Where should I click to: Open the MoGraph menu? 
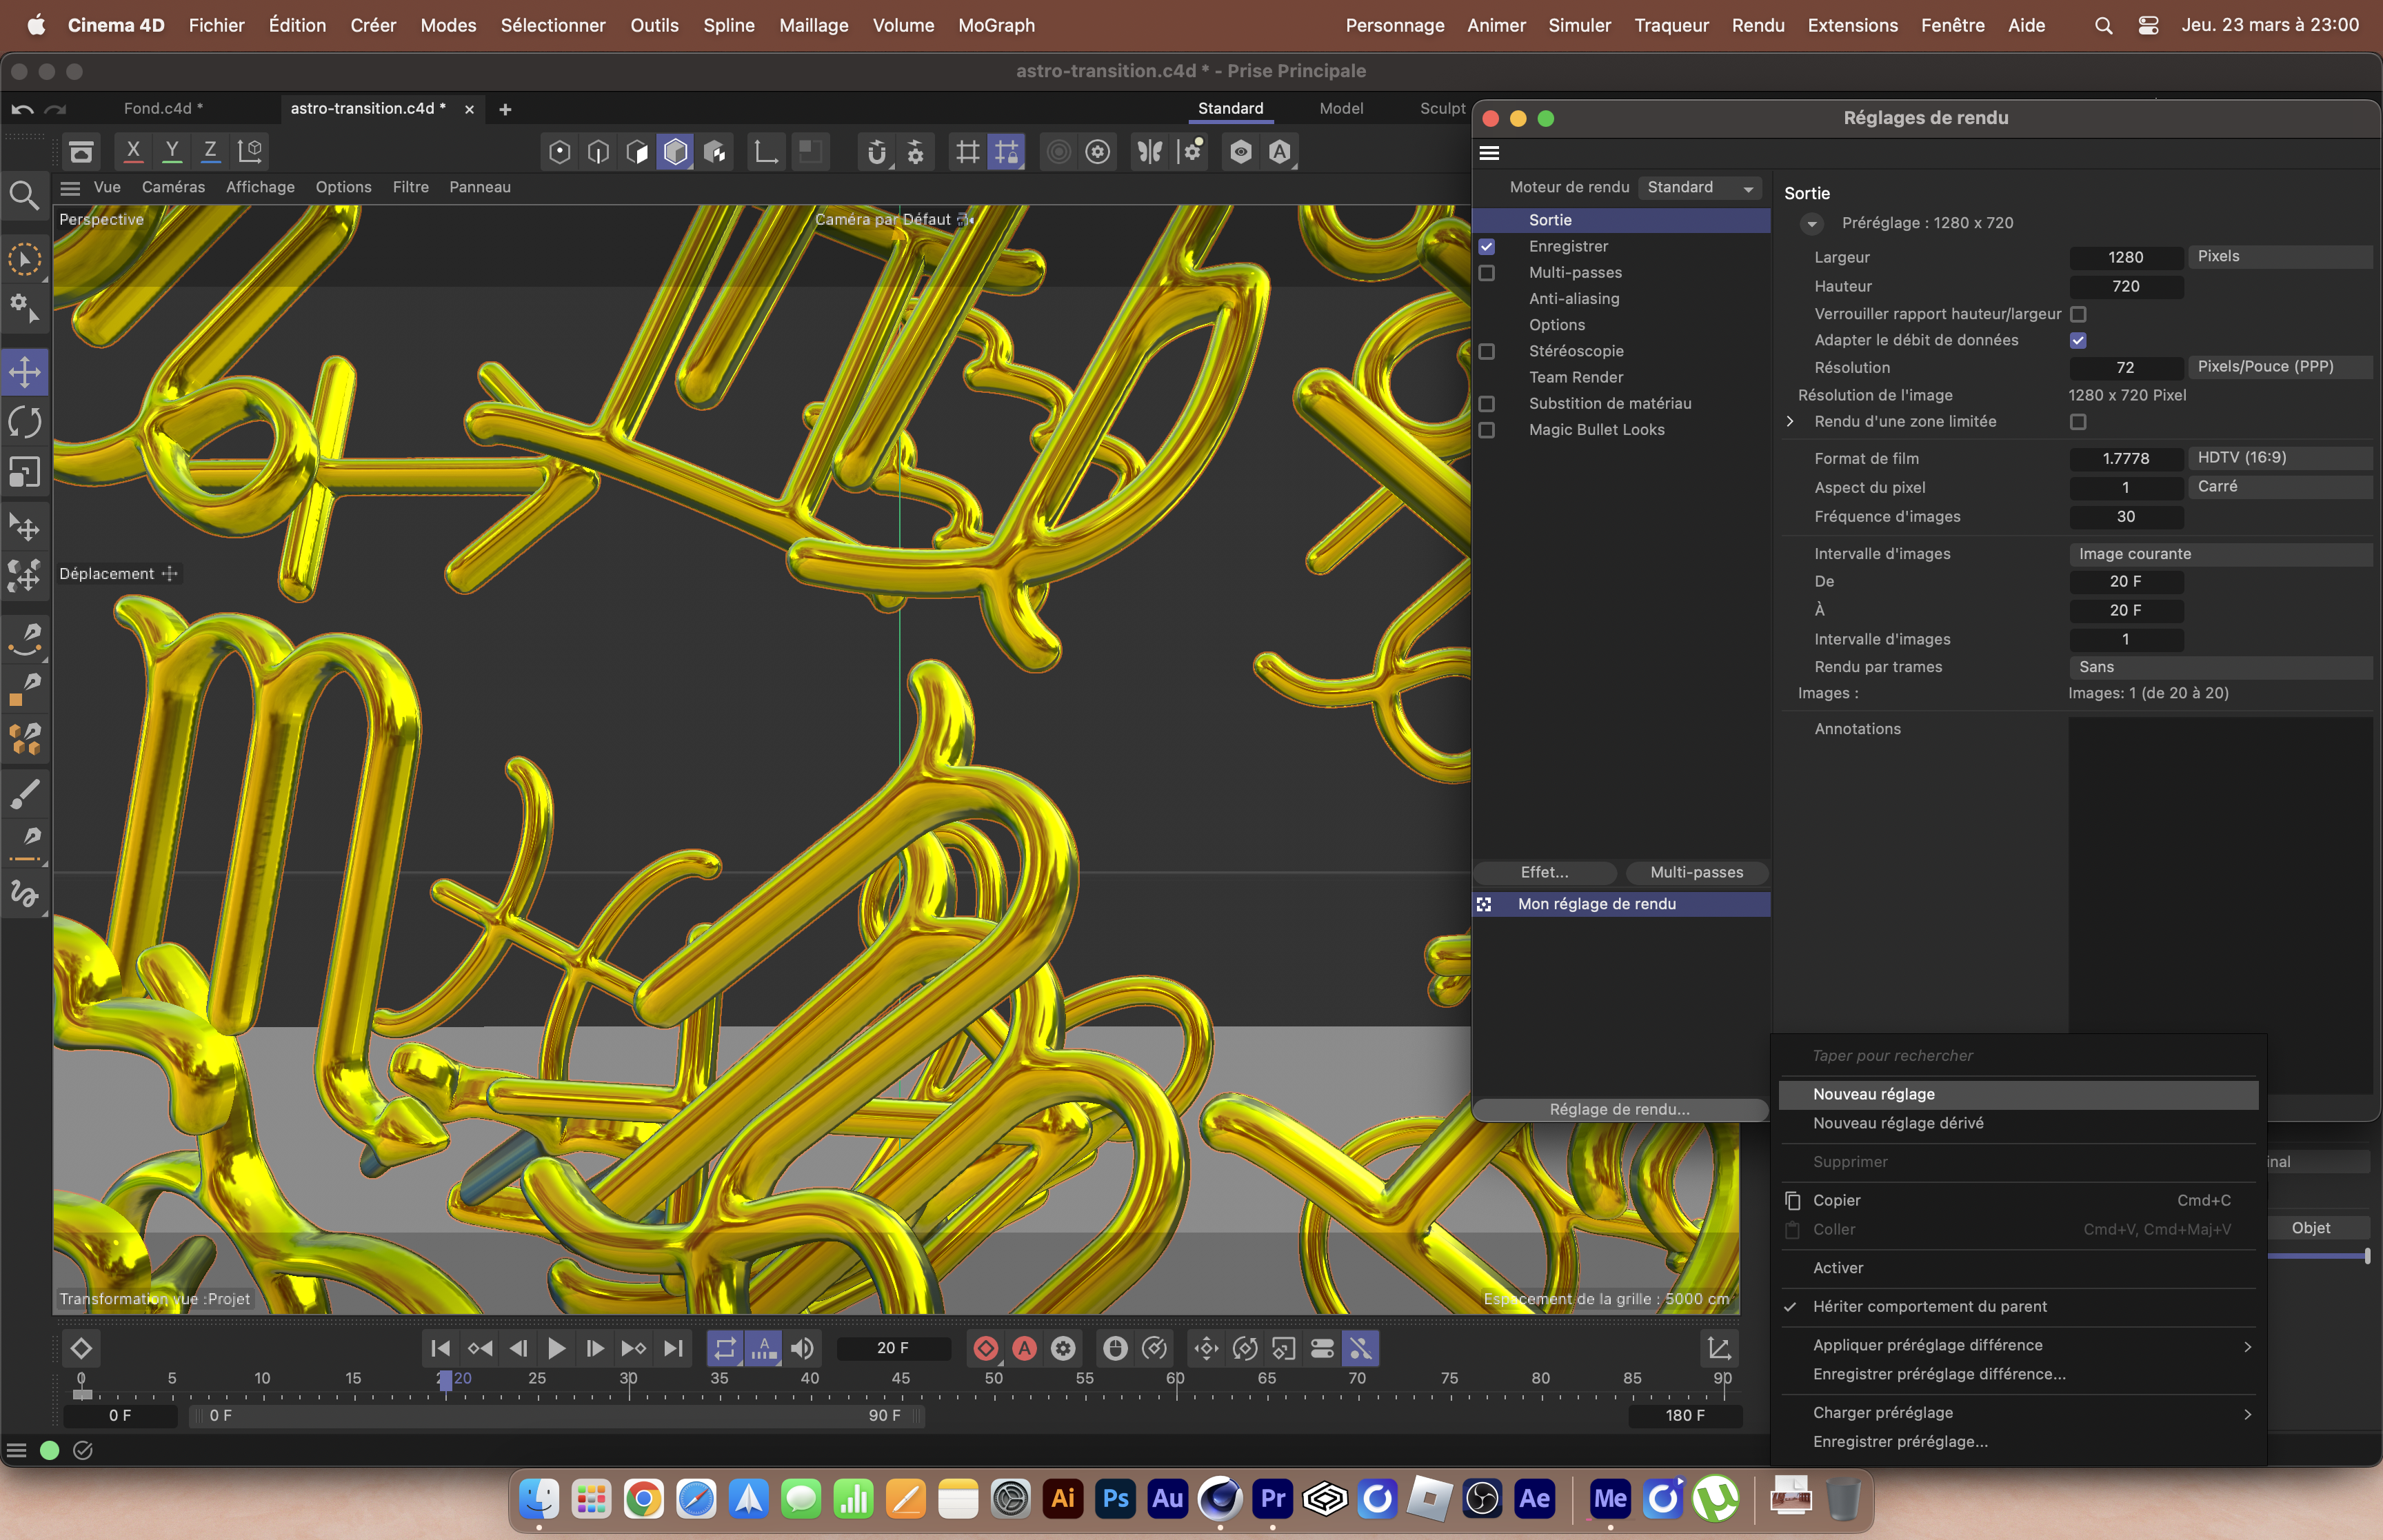coord(996,26)
